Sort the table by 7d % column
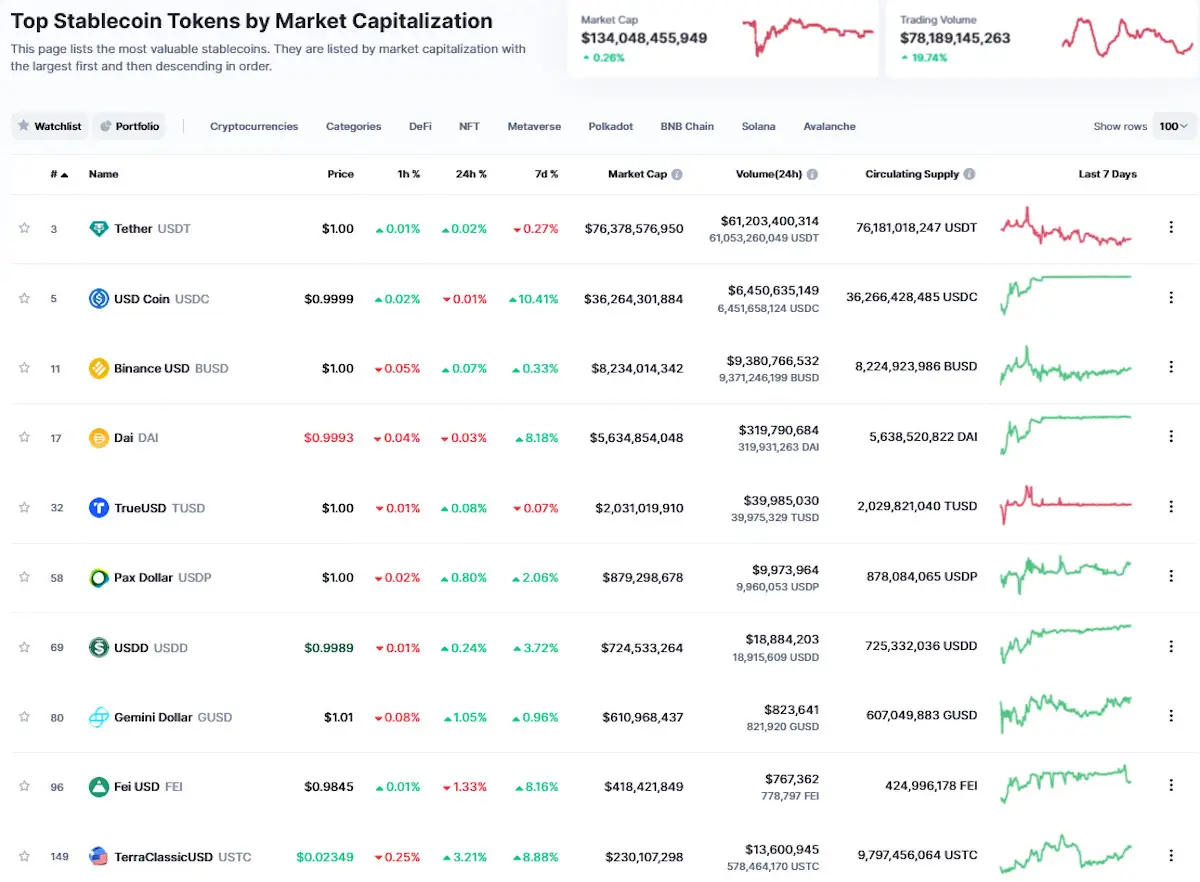Viewport: 1200px width, 882px height. pyautogui.click(x=545, y=174)
